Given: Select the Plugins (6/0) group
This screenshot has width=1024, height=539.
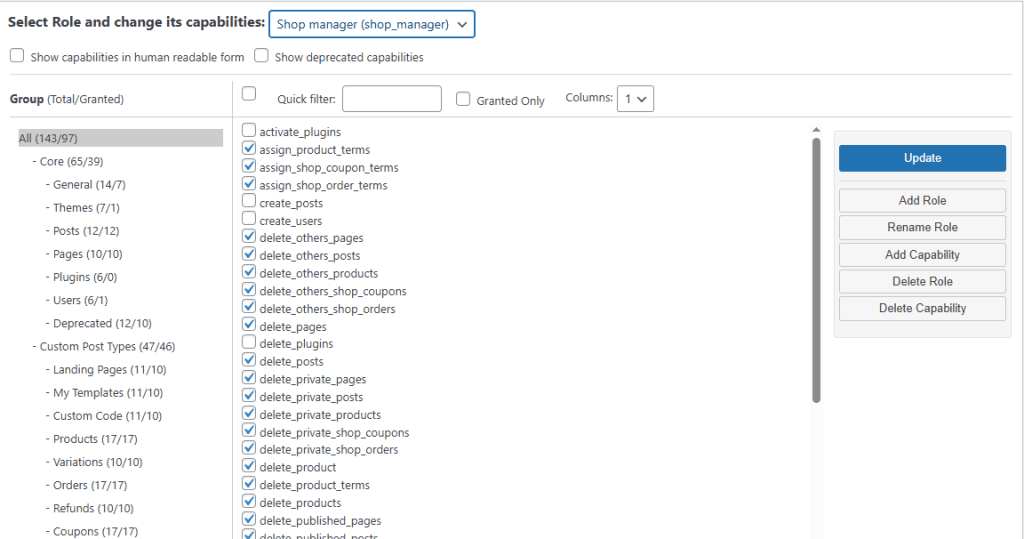Looking at the screenshot, I should click(x=85, y=277).
